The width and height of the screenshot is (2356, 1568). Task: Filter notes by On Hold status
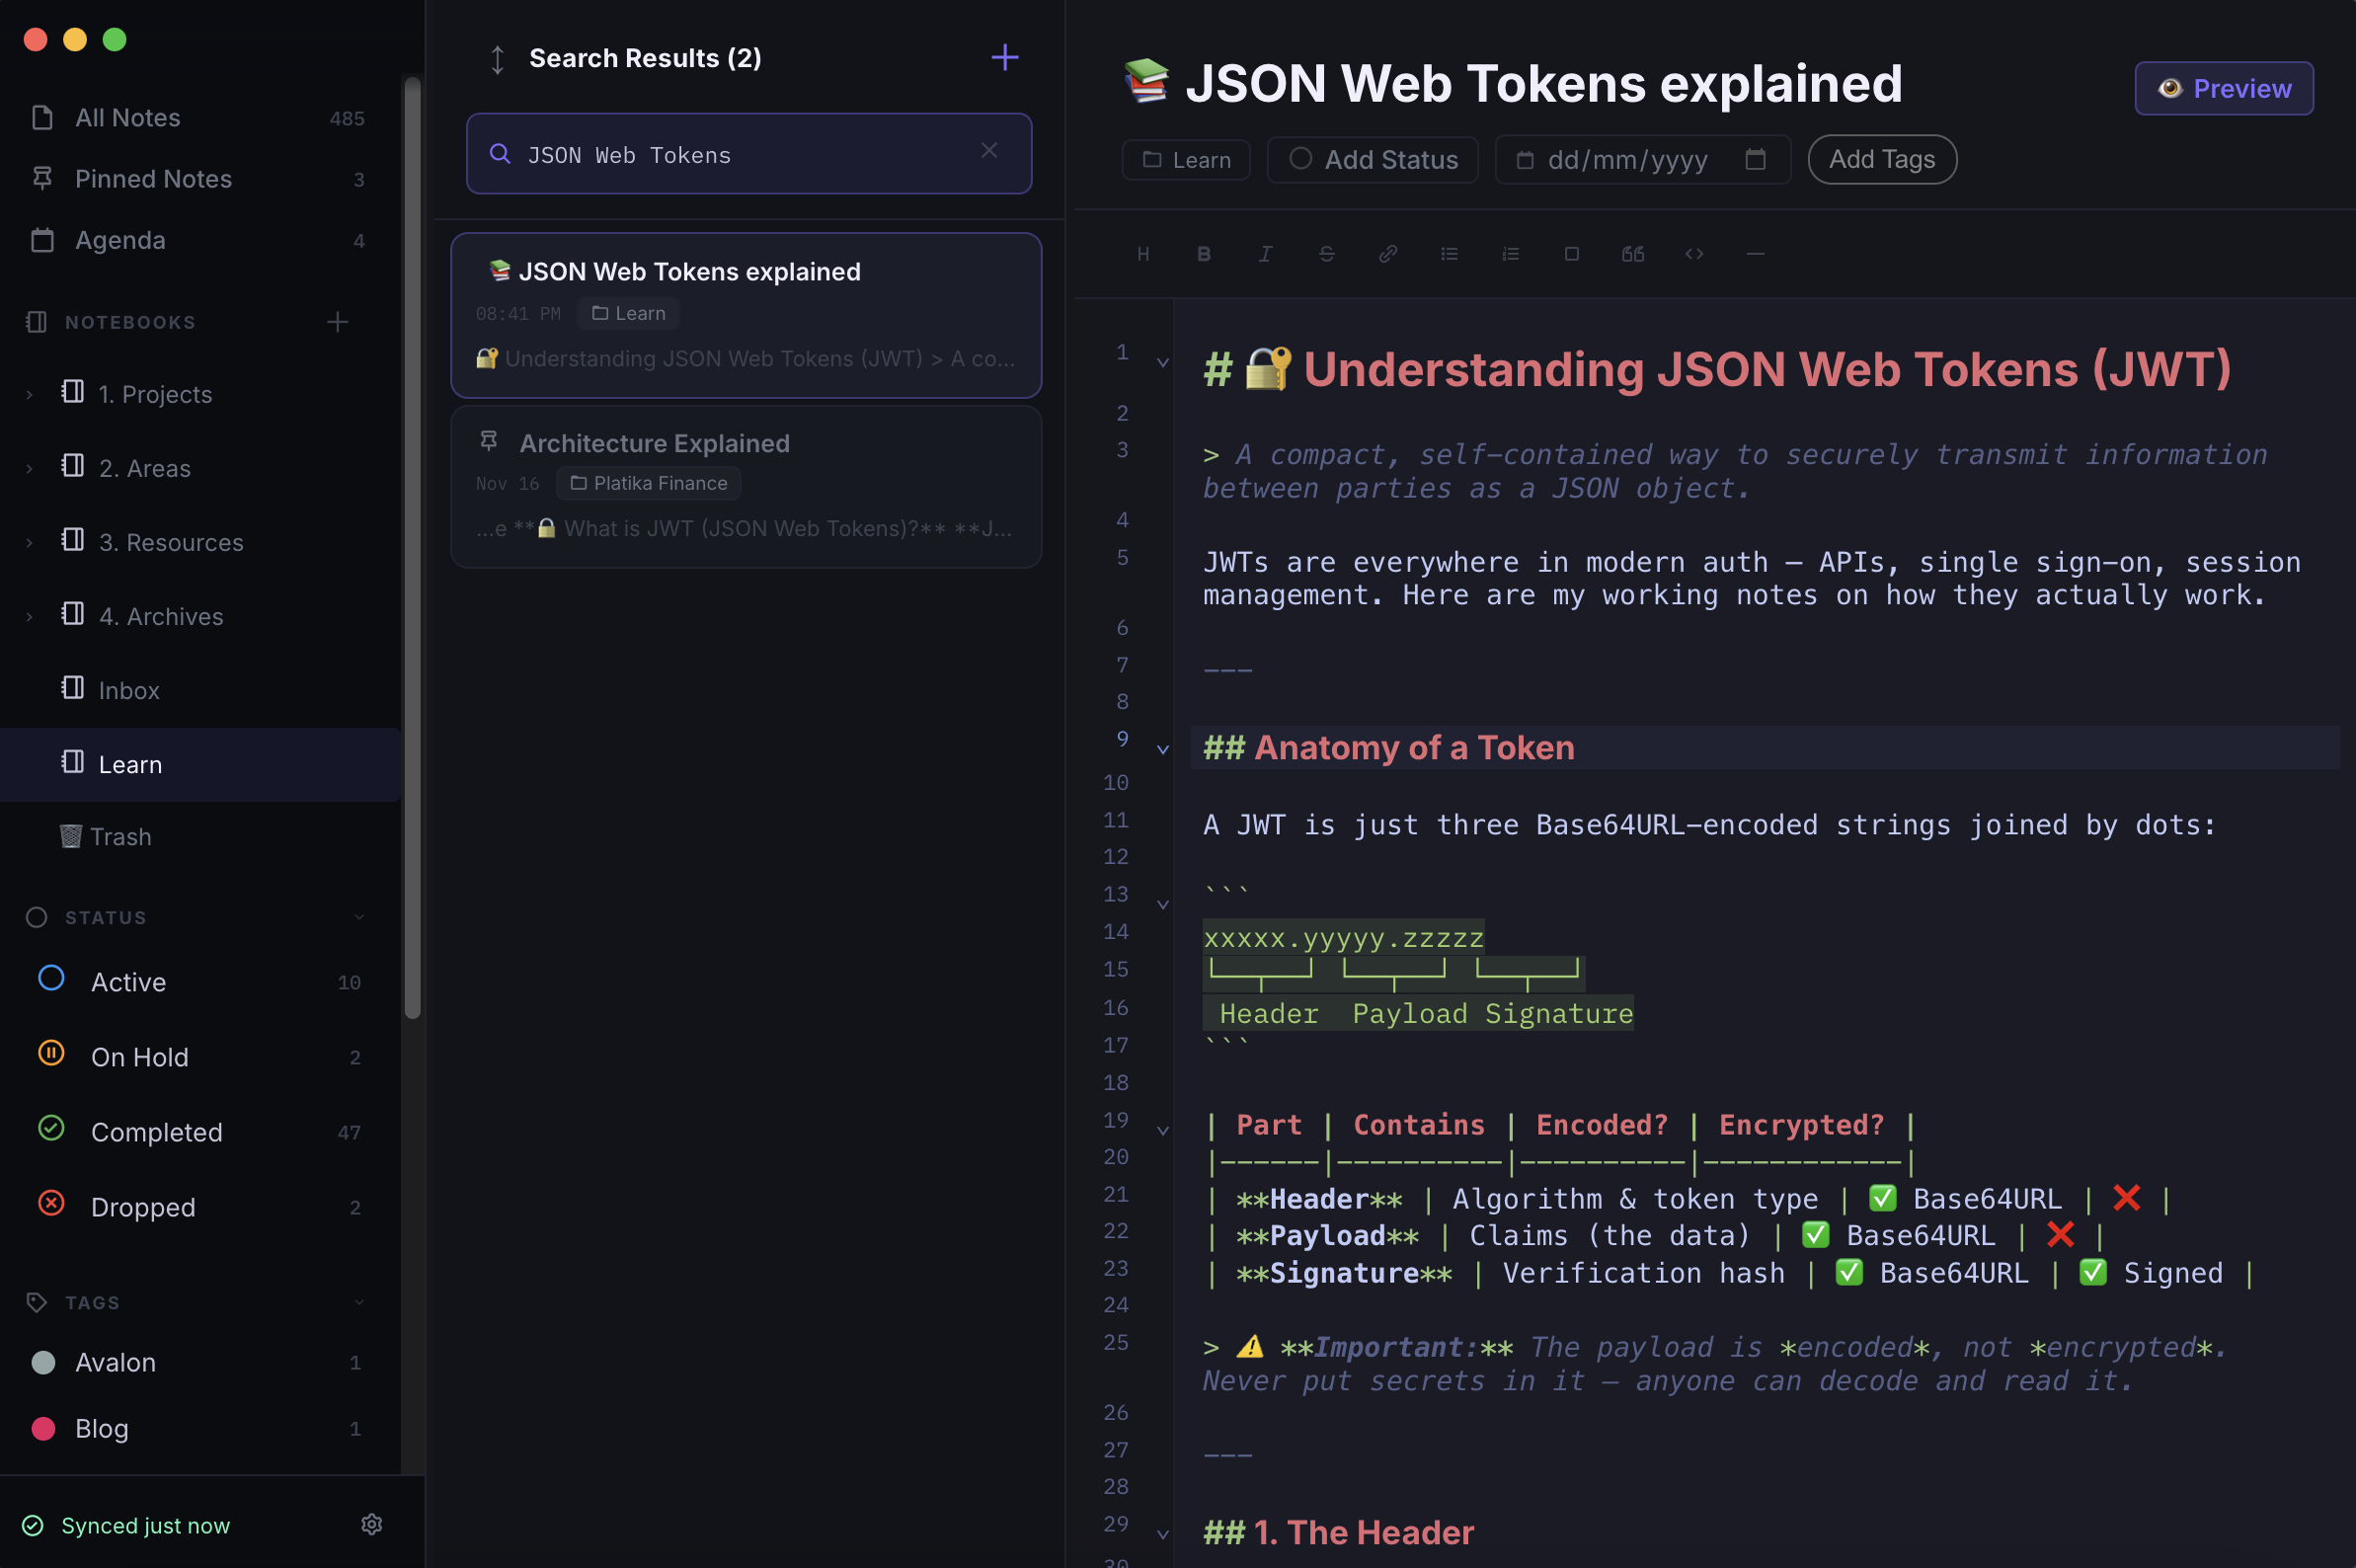[200, 1057]
